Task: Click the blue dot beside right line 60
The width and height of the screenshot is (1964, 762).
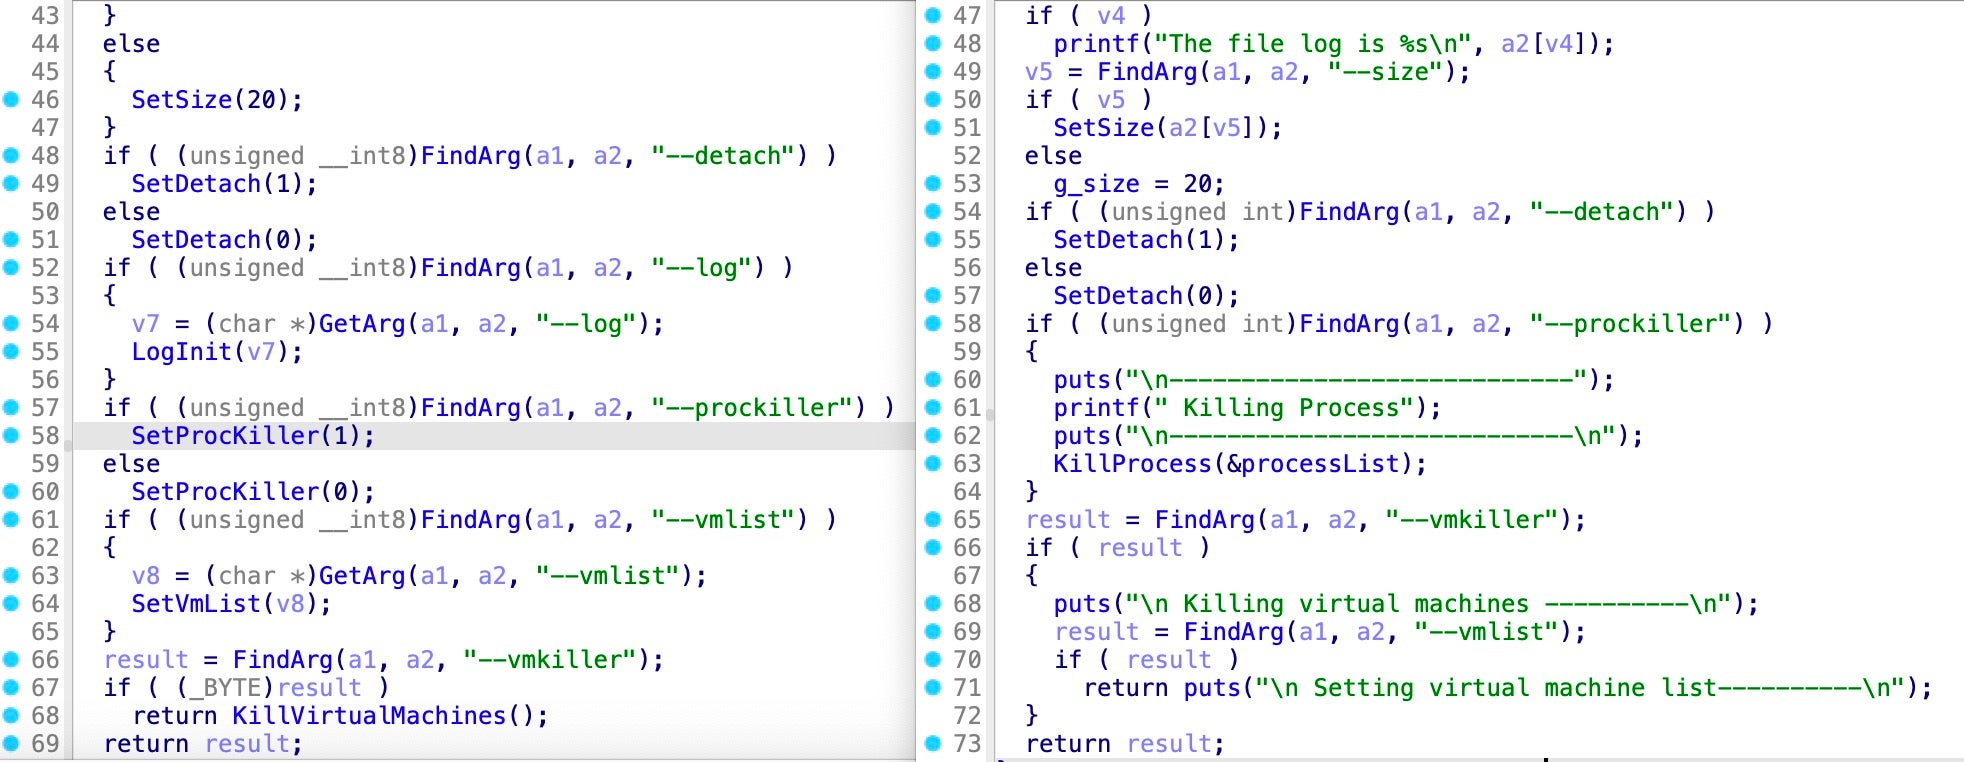Action: 933,379
